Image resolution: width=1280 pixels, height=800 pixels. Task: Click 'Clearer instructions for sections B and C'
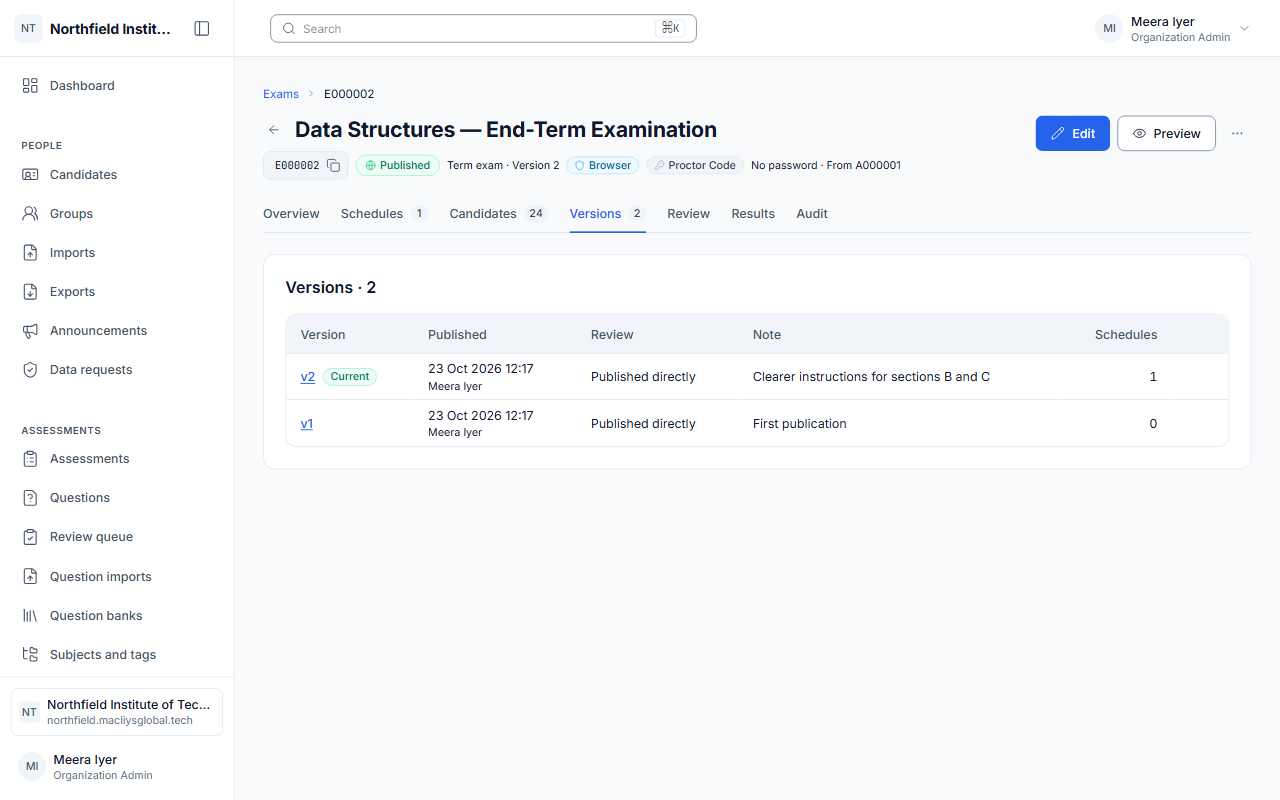[x=871, y=377]
